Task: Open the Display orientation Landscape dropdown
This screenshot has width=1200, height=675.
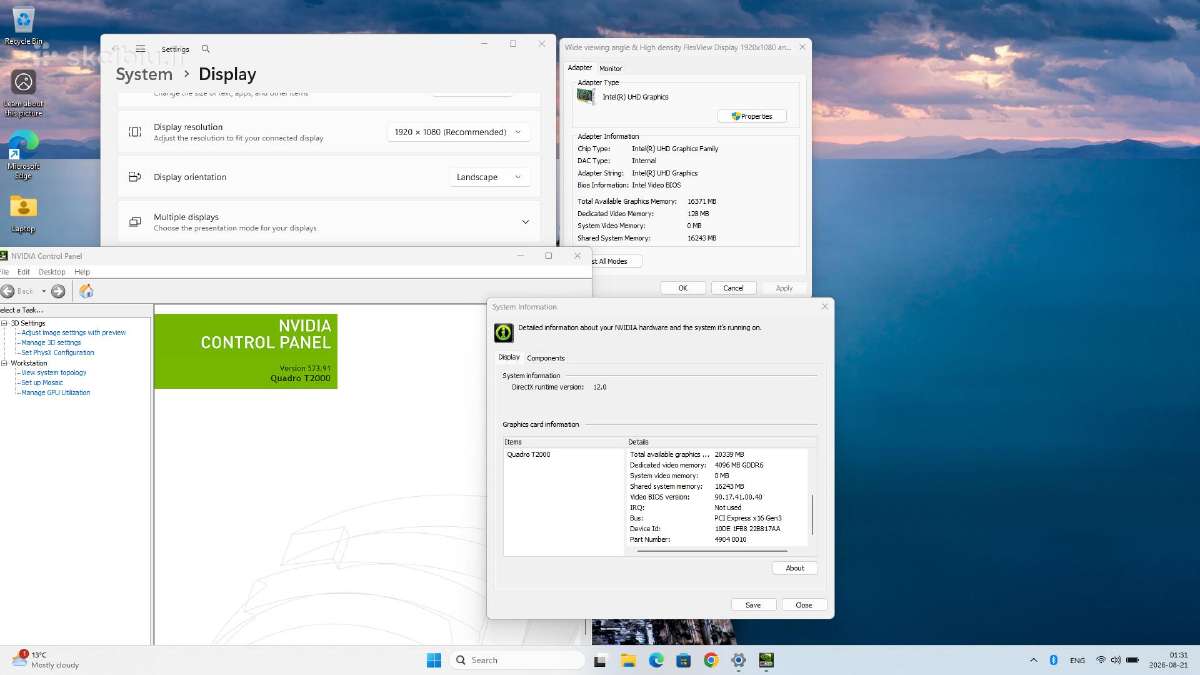Action: pos(490,177)
